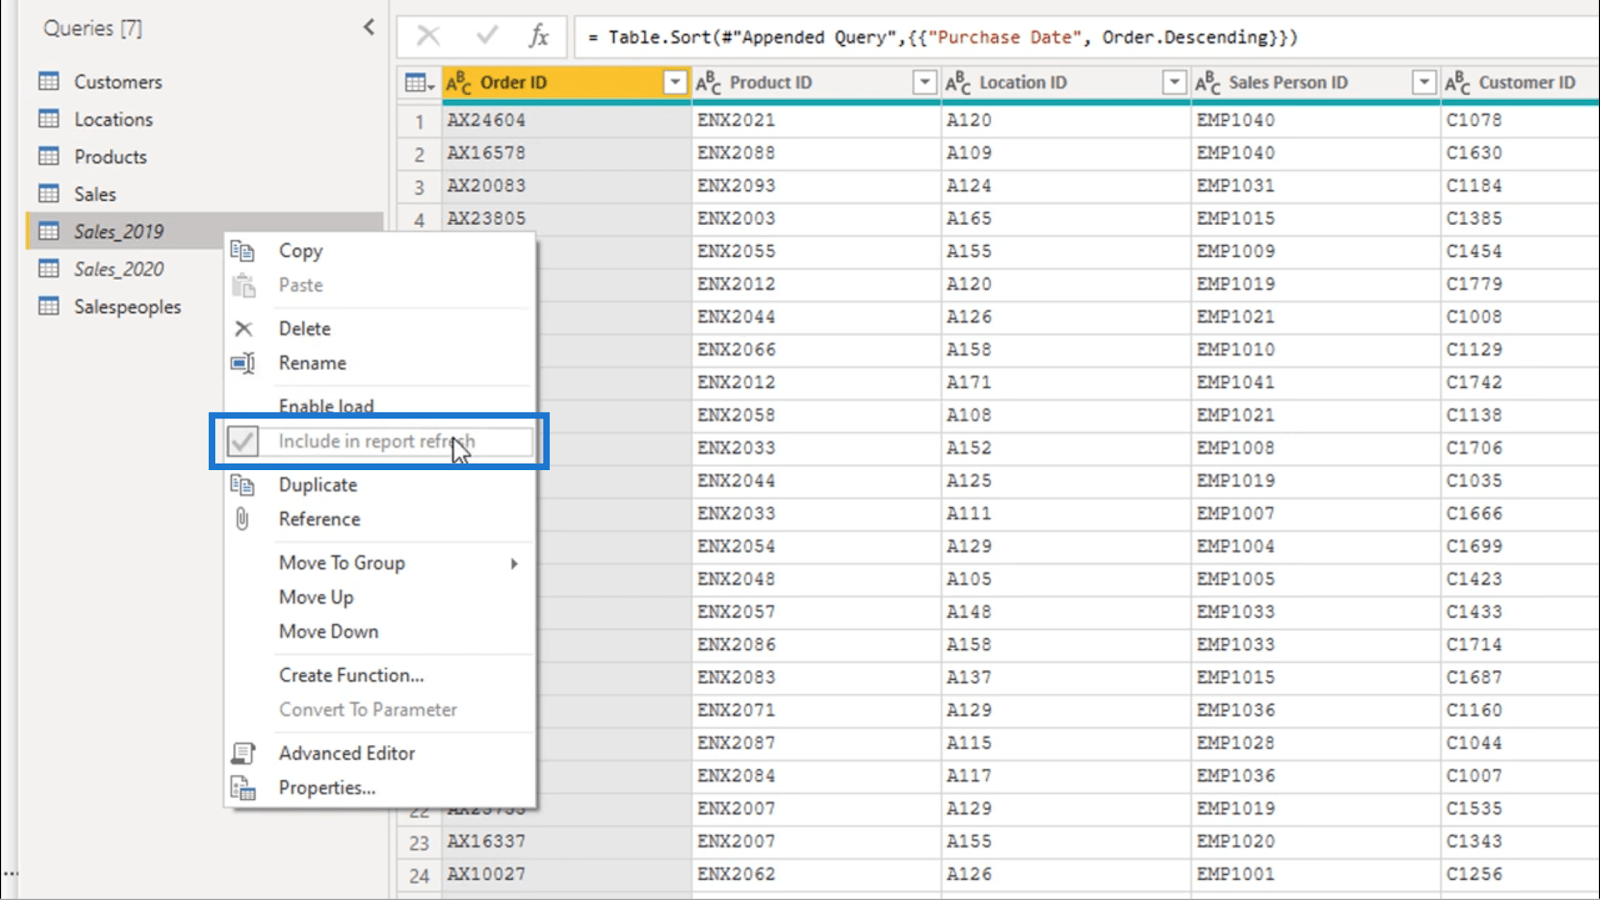Click cell A124 in Location ID column
This screenshot has height=900, width=1600.
click(1066, 186)
